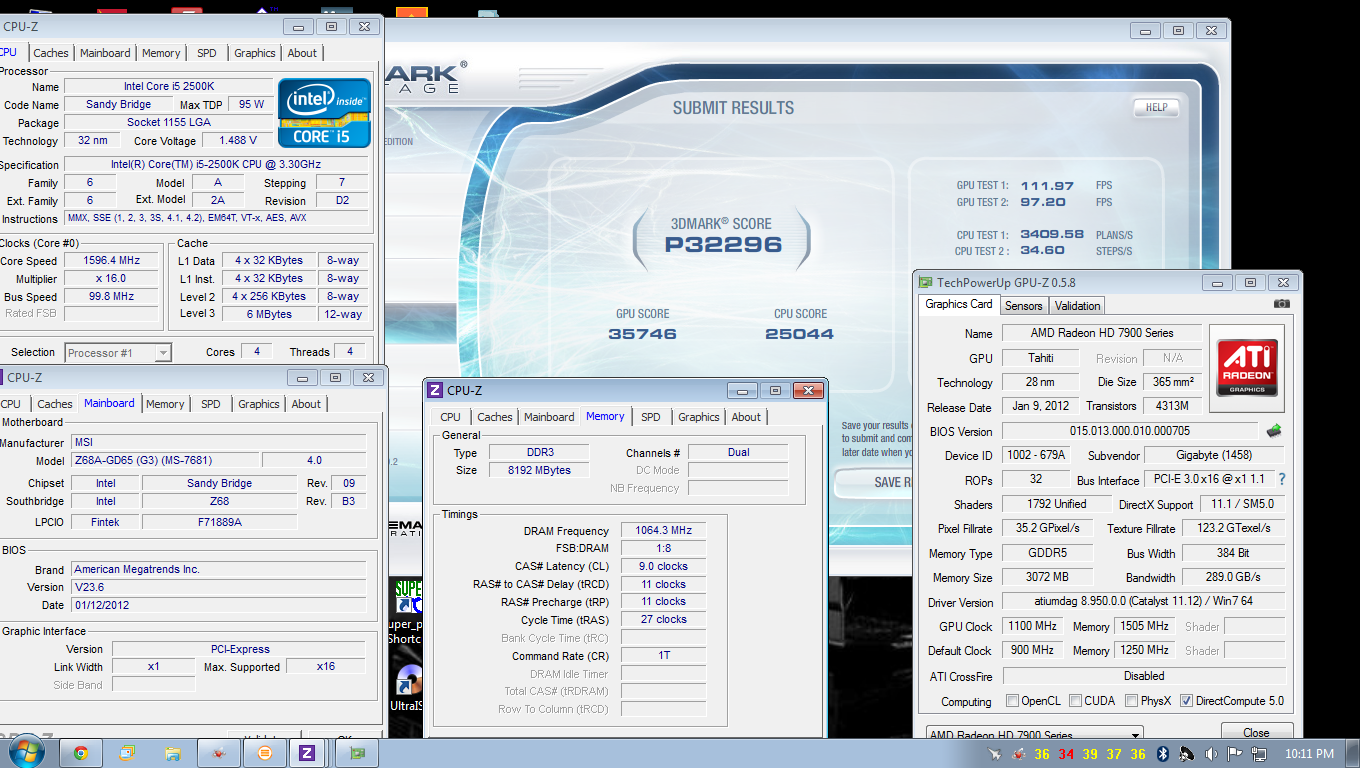Open the super_pi shortcut desktop icon
This screenshot has height=768, width=1360.
click(407, 611)
